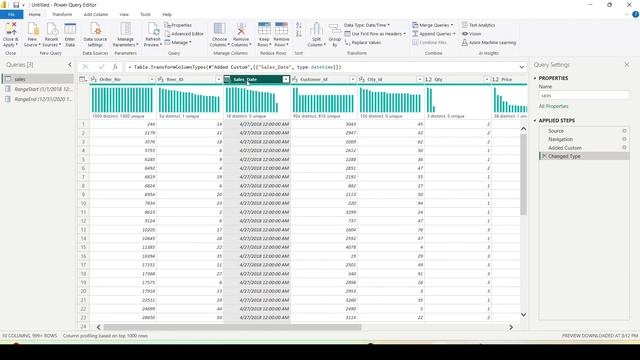Click the horizontal scrollbar of the data grid
Image resolution: width=640 pixels, height=360 pixels.
232,327
